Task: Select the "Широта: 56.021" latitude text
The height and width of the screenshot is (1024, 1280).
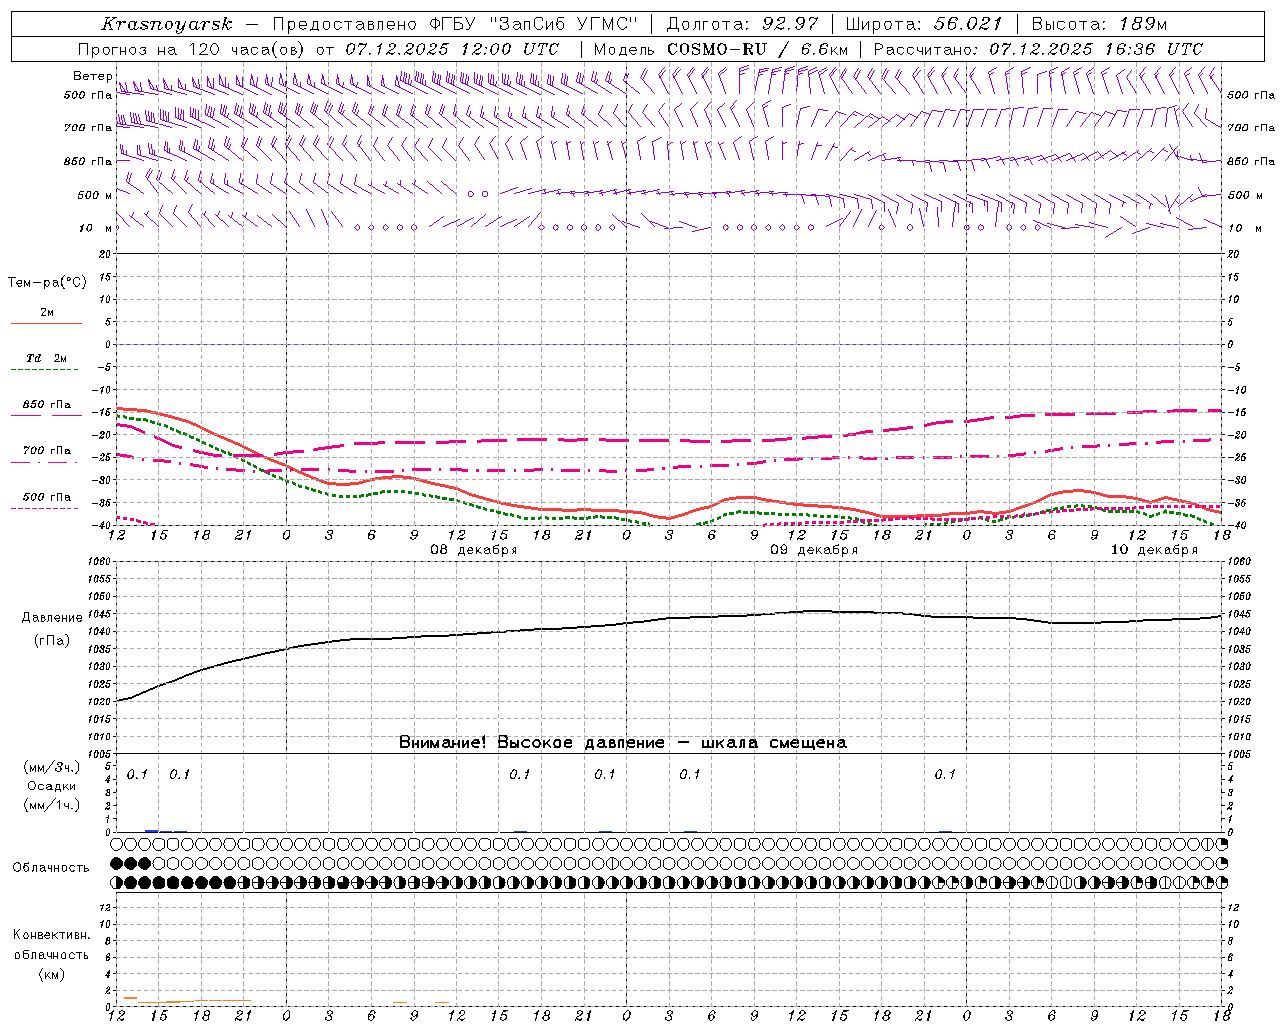Action: coord(924,24)
